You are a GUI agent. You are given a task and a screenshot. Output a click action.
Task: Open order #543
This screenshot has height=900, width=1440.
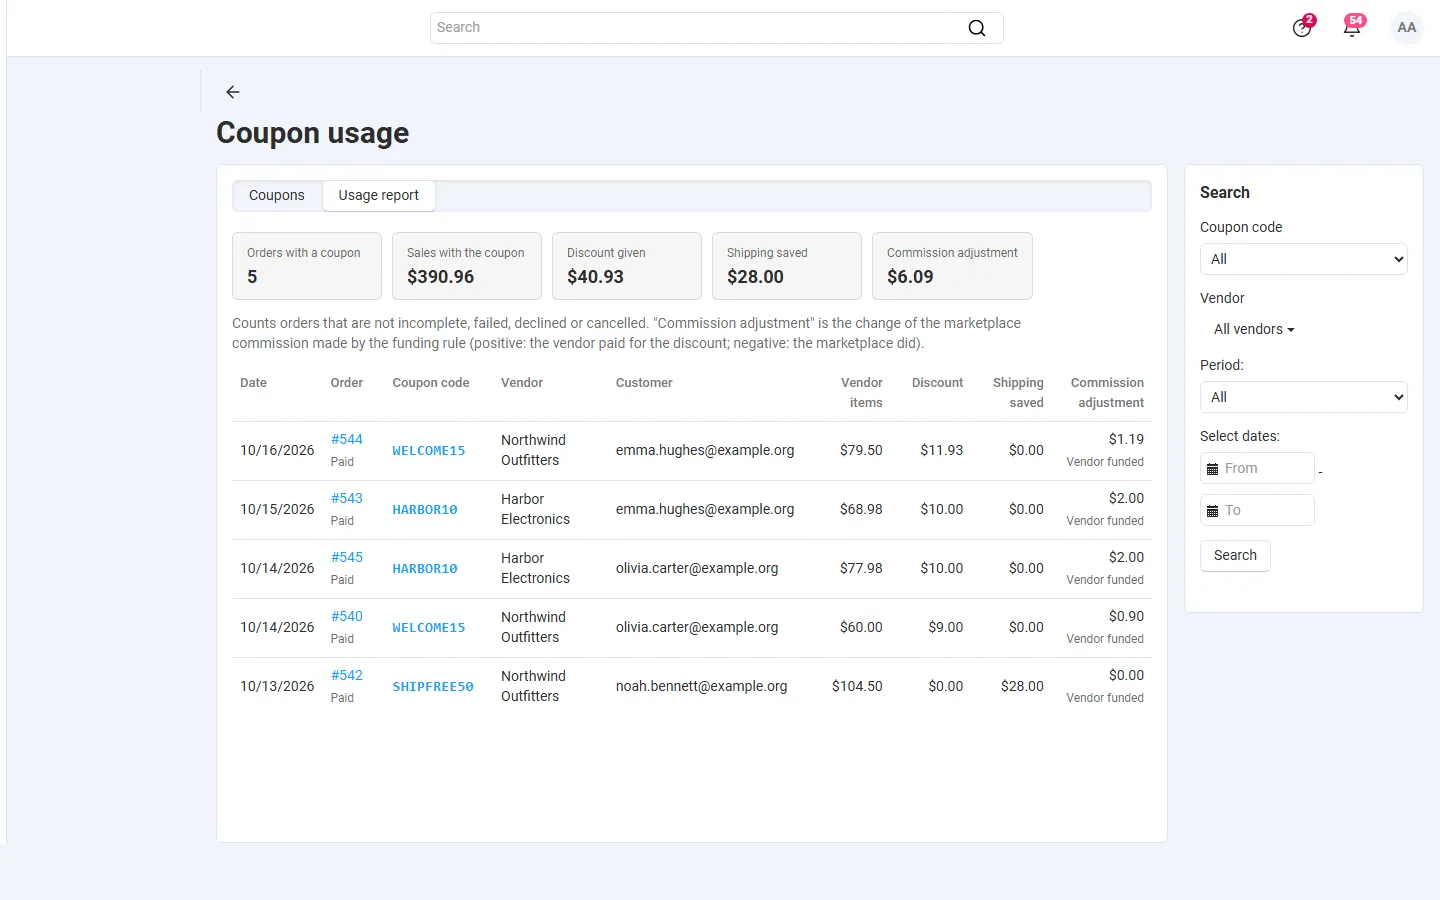(347, 498)
